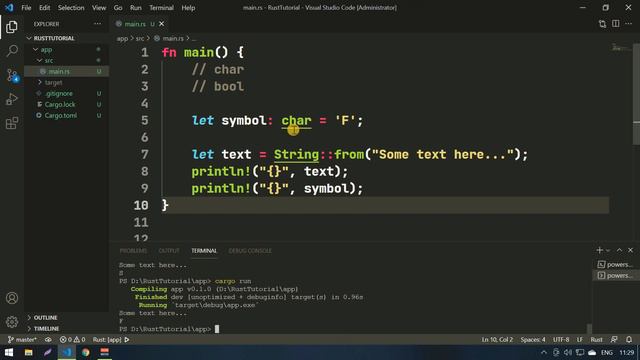The image size is (640, 360).
Task: Open the Help menu
Action: tap(188, 8)
